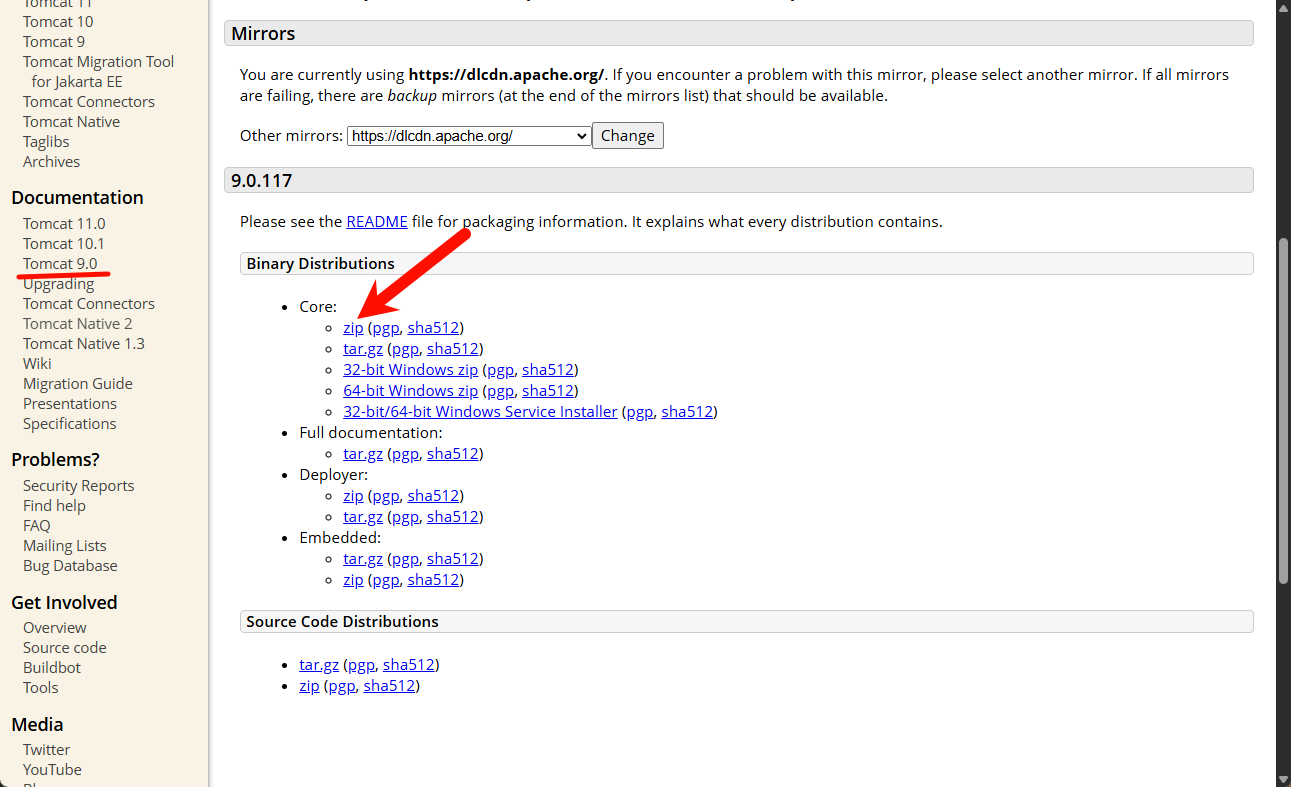This screenshot has width=1291, height=787.
Task: Open Tomcat Connectors under Documentation section
Action: [89, 304]
